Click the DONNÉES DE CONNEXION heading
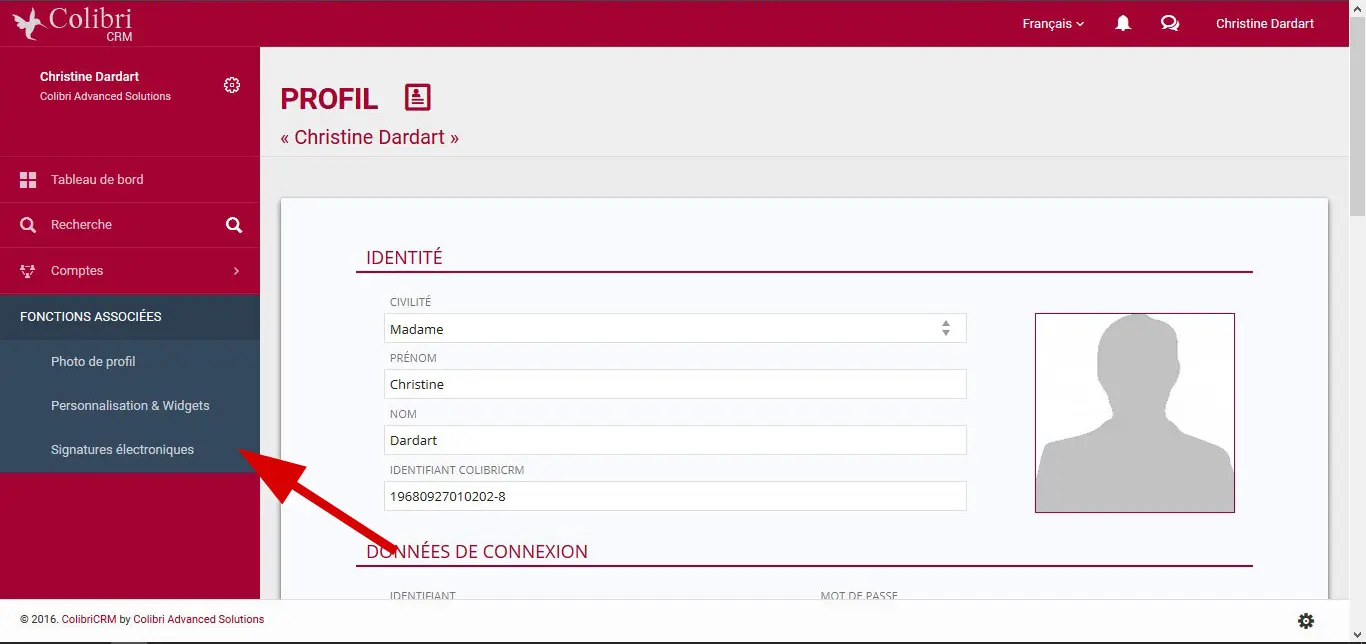 tap(477, 552)
